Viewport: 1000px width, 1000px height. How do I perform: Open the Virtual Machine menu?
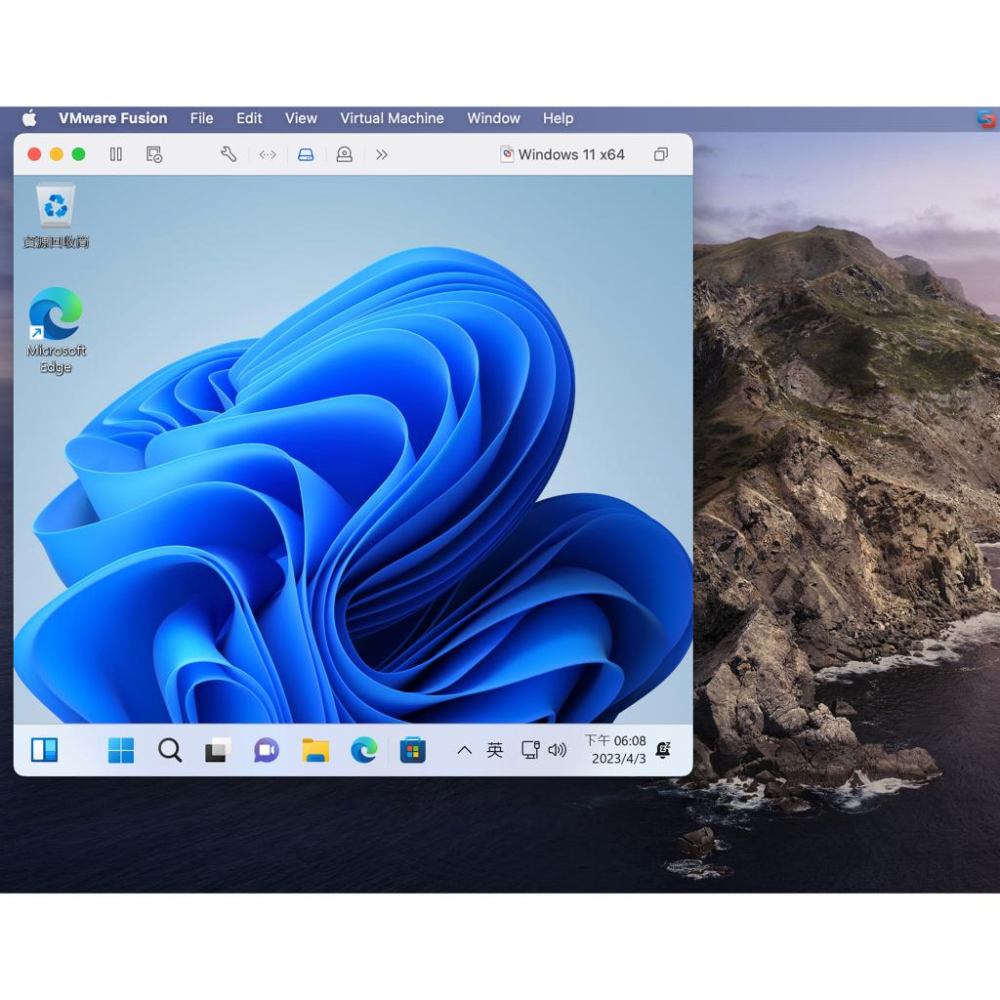(392, 118)
